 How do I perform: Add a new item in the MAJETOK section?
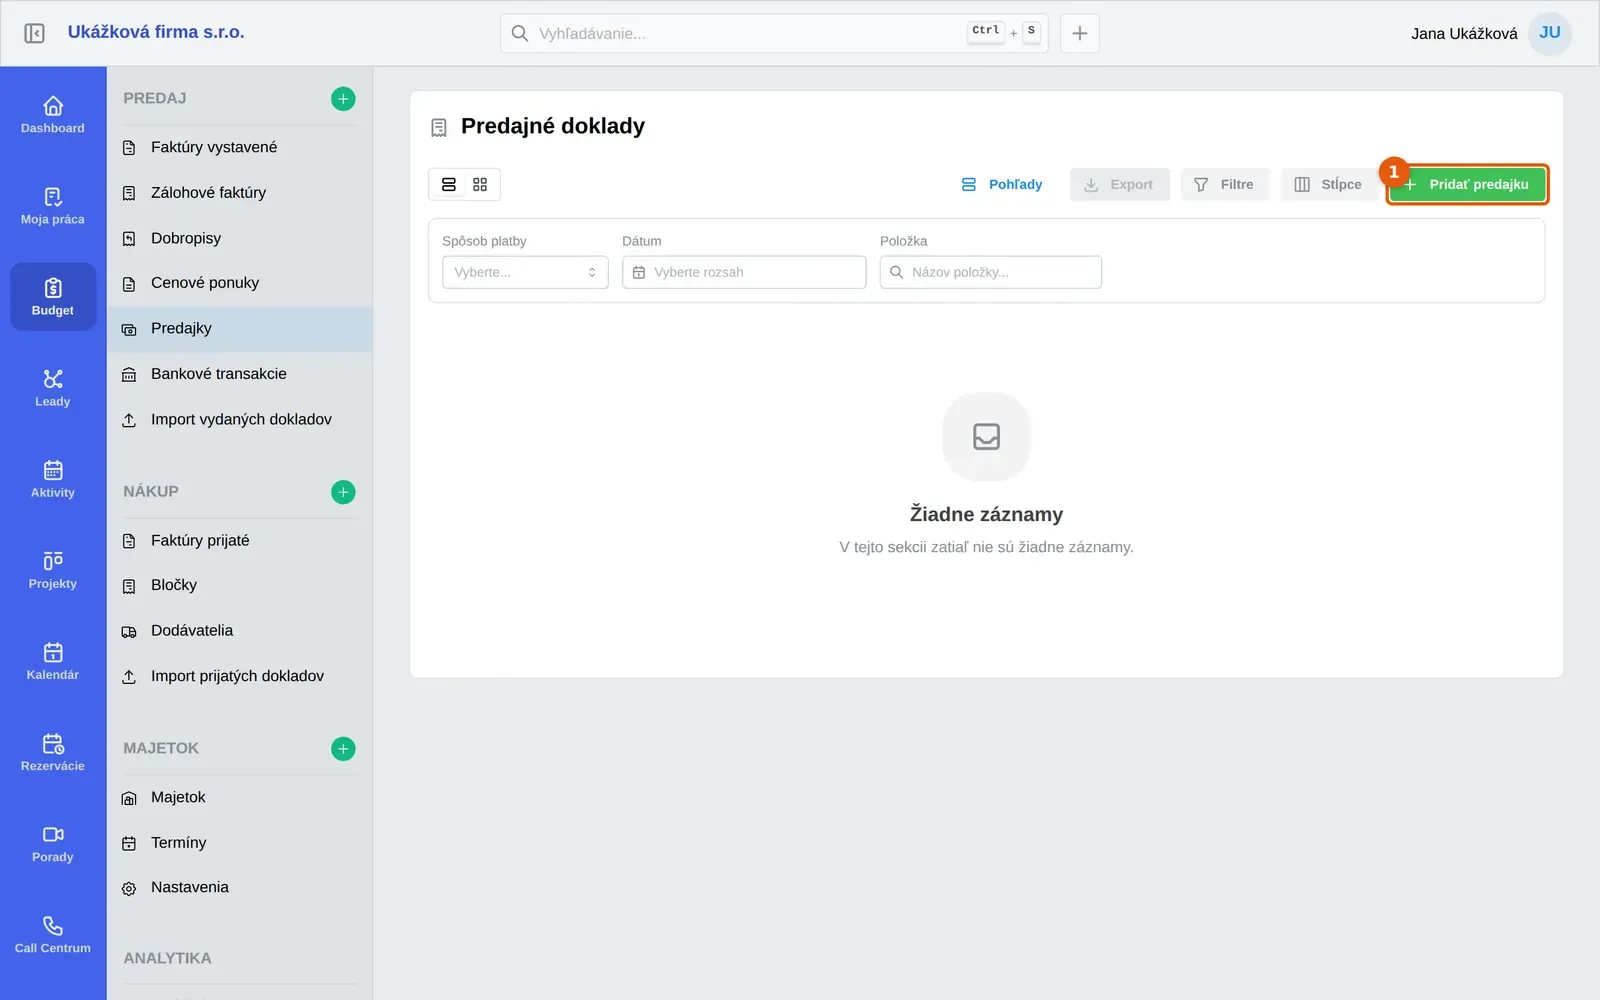[343, 749]
